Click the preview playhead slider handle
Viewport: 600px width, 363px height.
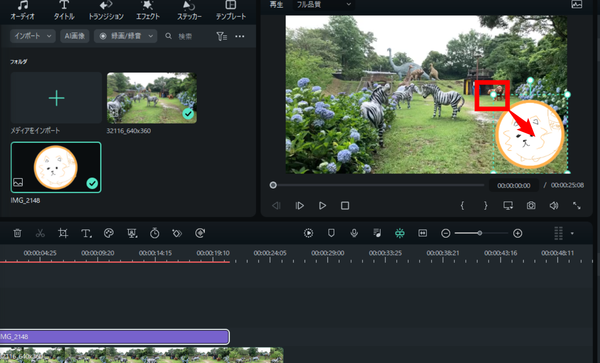(273, 185)
